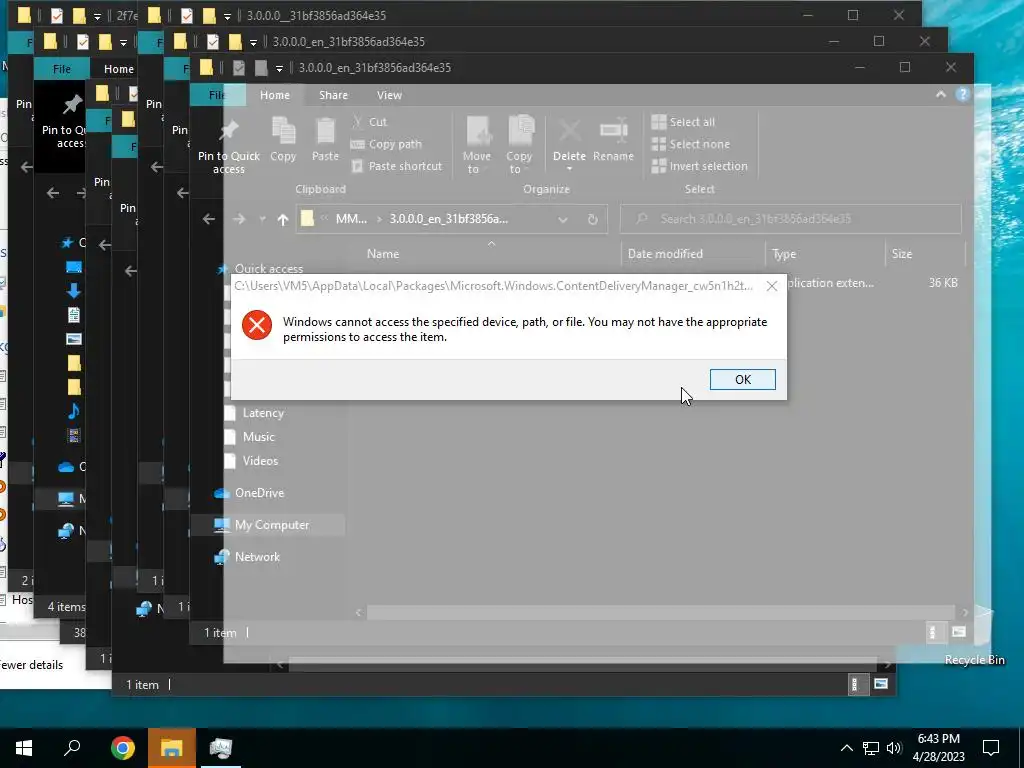Viewport: 1024px width, 768px height.
Task: Open the notification center icon
Action: [991, 748]
